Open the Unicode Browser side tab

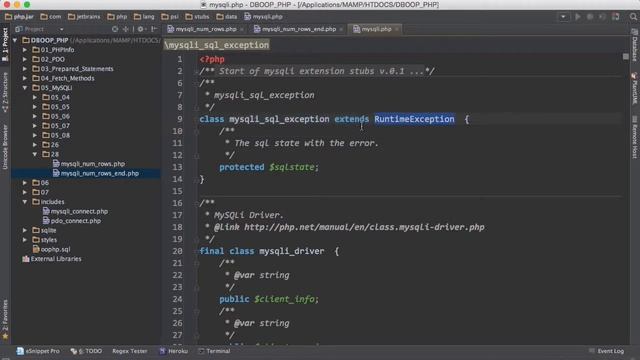pos(5,147)
